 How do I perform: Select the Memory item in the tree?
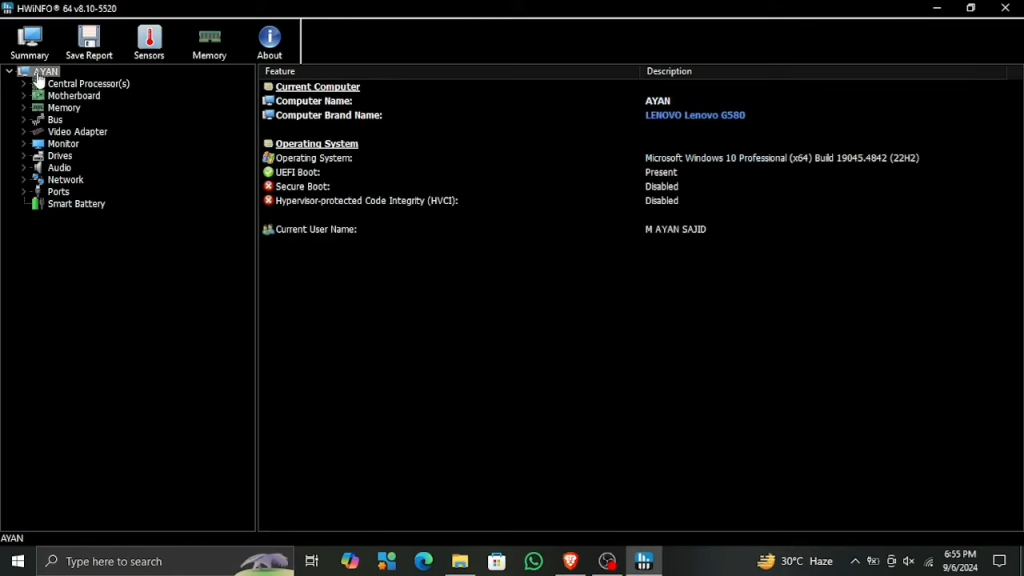click(x=64, y=108)
